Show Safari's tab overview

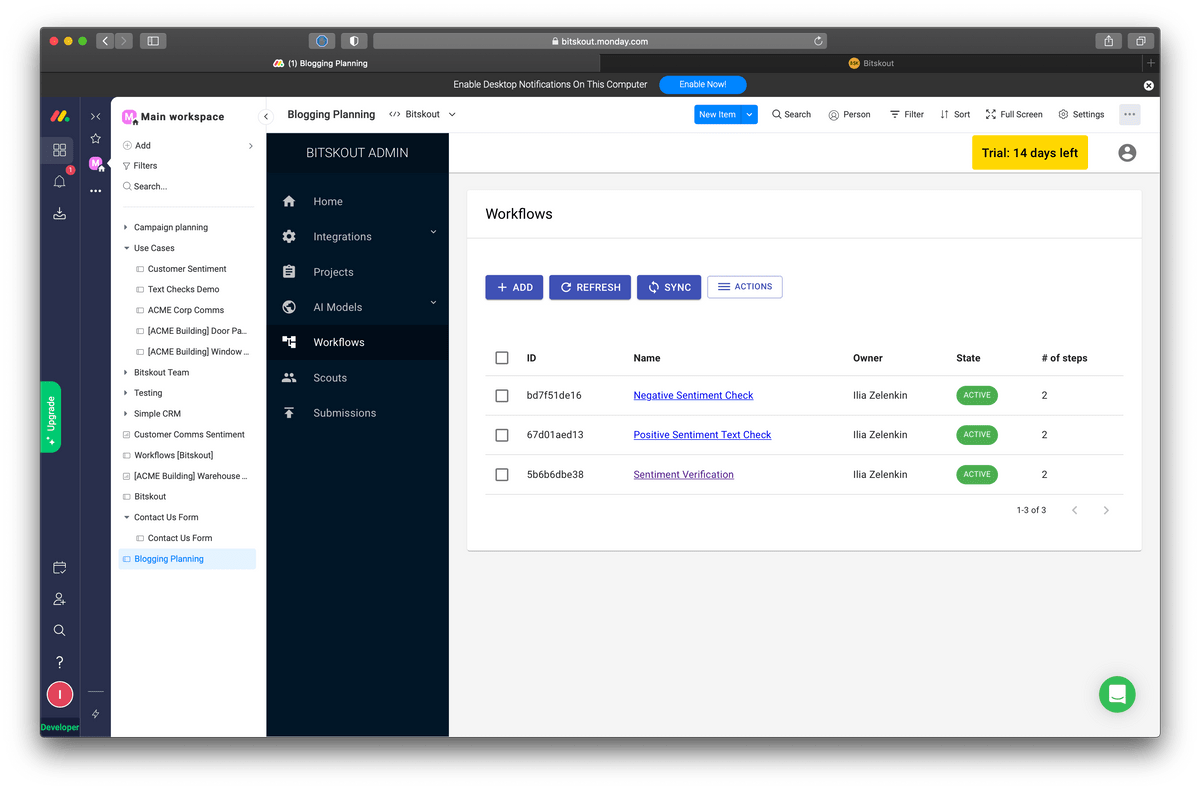[x=1140, y=41]
